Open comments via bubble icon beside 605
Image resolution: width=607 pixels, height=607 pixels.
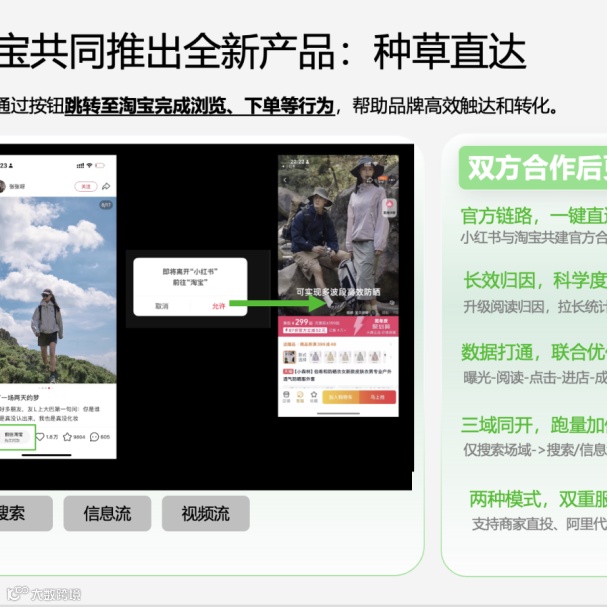(94, 437)
